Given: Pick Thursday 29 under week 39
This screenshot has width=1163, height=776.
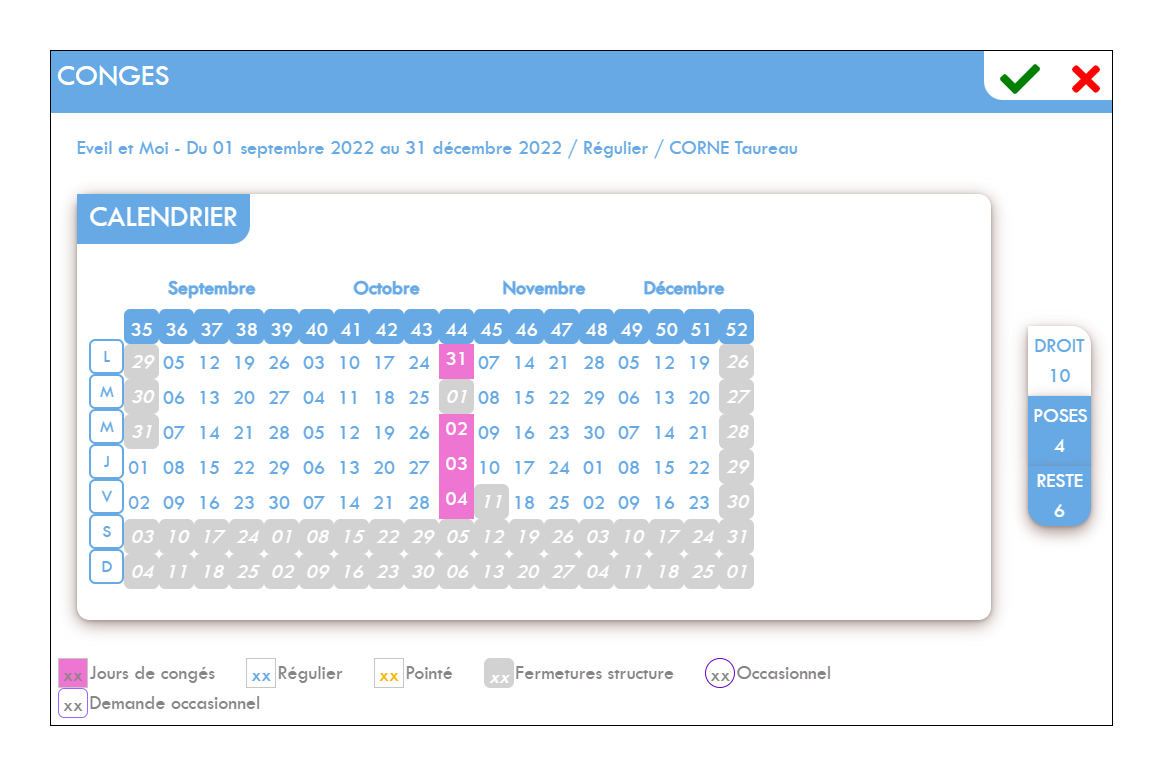Looking at the screenshot, I should 279,467.
